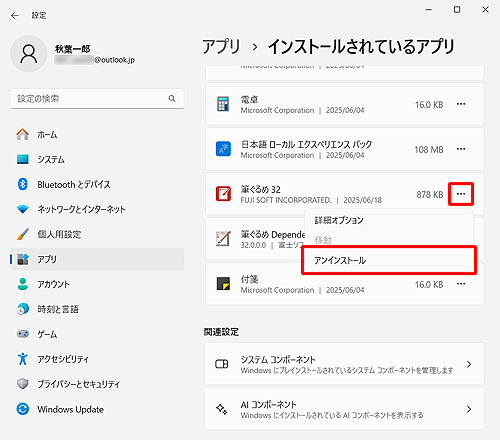Image resolution: width=500 pixels, height=440 pixels.
Task: Open システム settings
Action: point(97,159)
